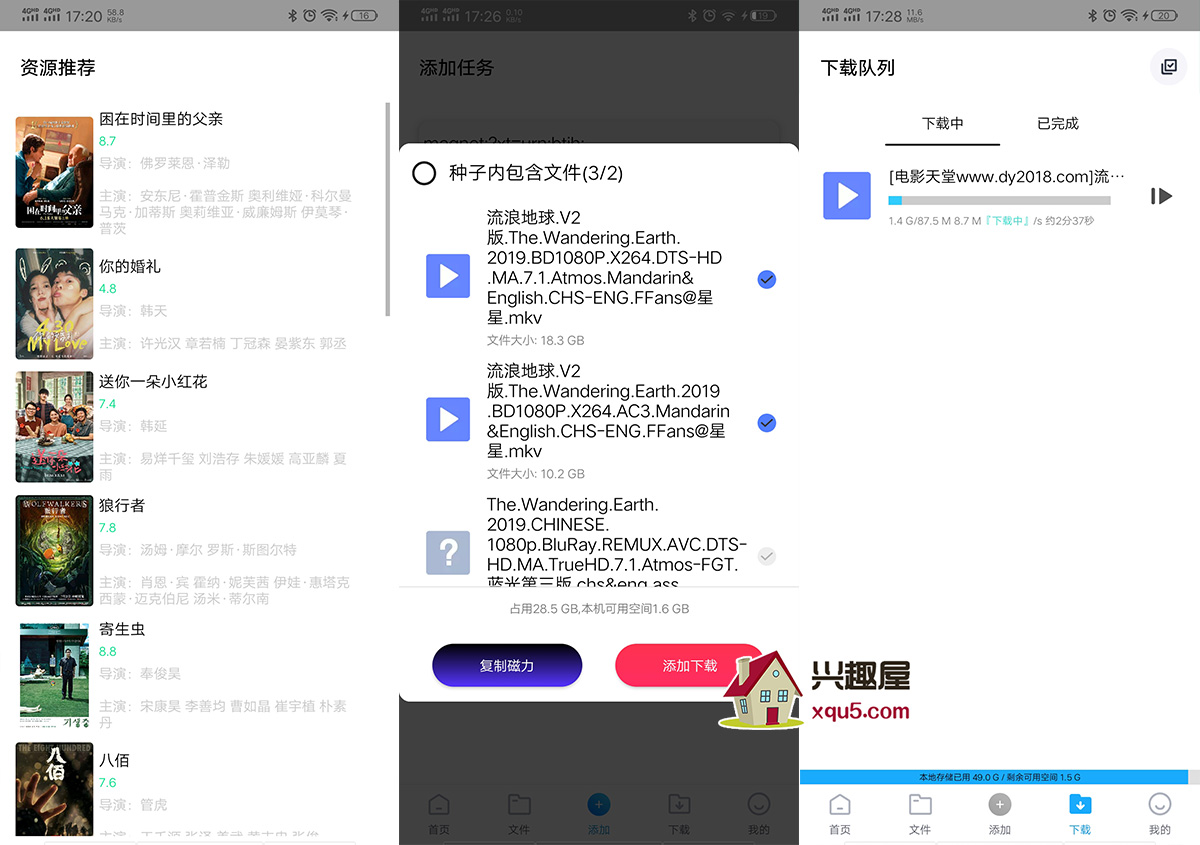Click the text 占用28.5 GB,本机可用空间1.6 GB
The height and width of the screenshot is (845, 1200).
click(x=599, y=609)
